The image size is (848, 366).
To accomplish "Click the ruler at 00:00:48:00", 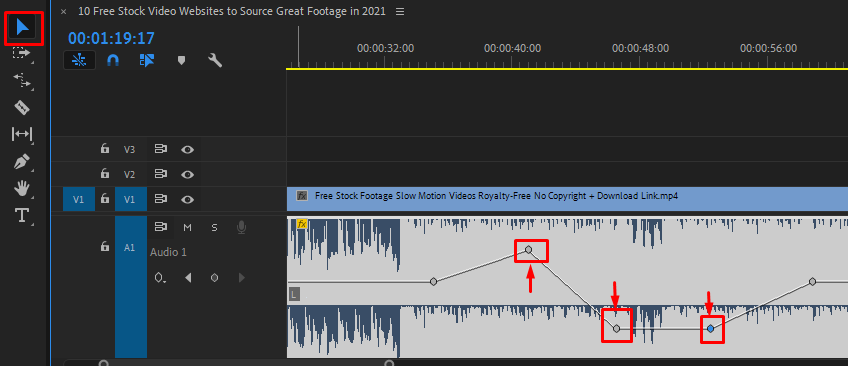I will click(x=640, y=49).
